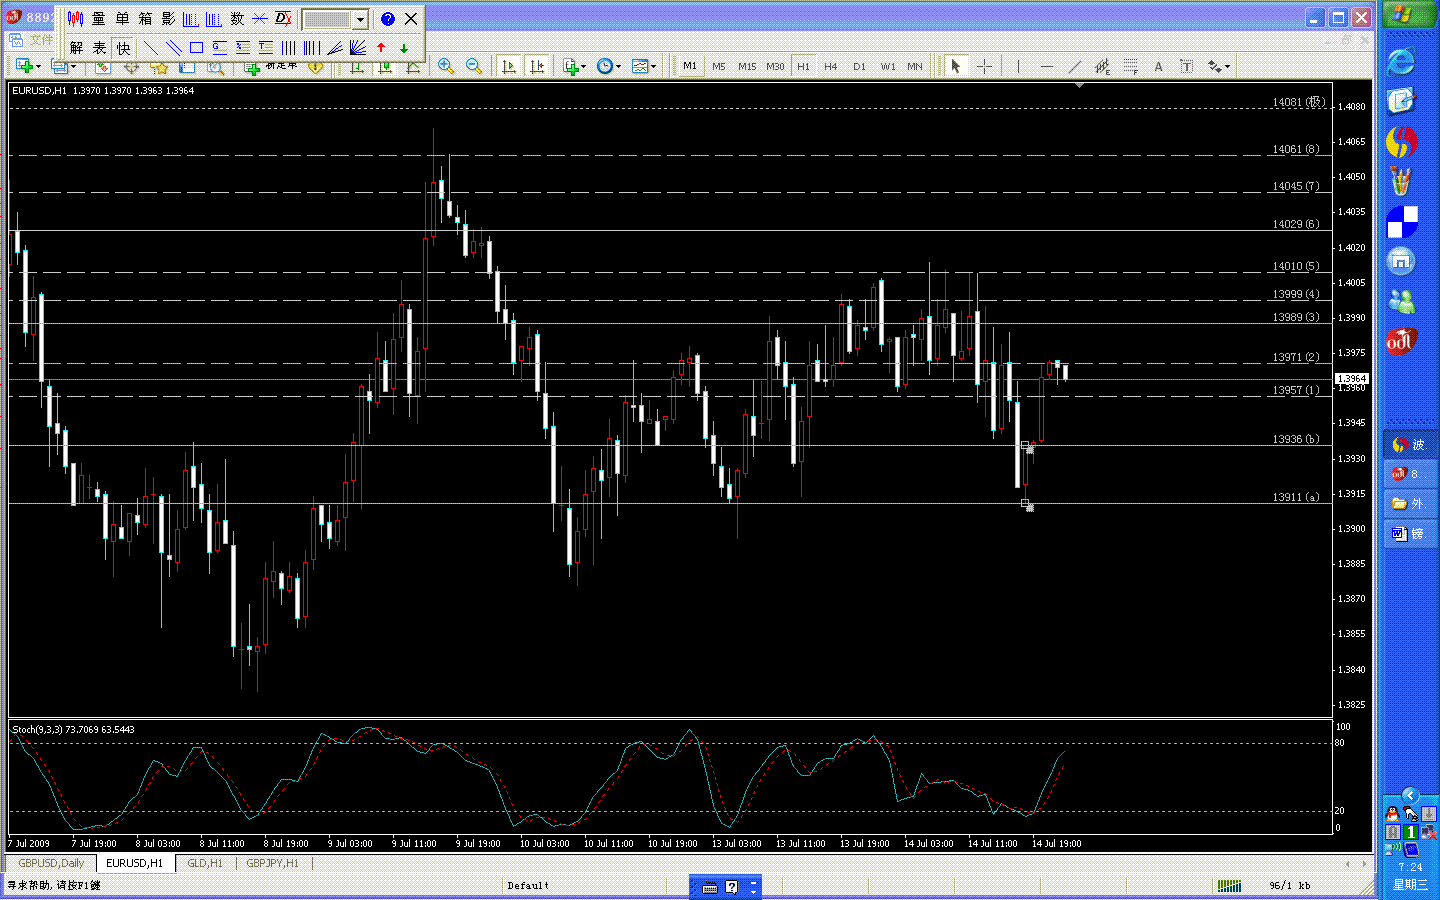
Task: Click the 13911 (a) level label
Action: pyautogui.click(x=1296, y=497)
